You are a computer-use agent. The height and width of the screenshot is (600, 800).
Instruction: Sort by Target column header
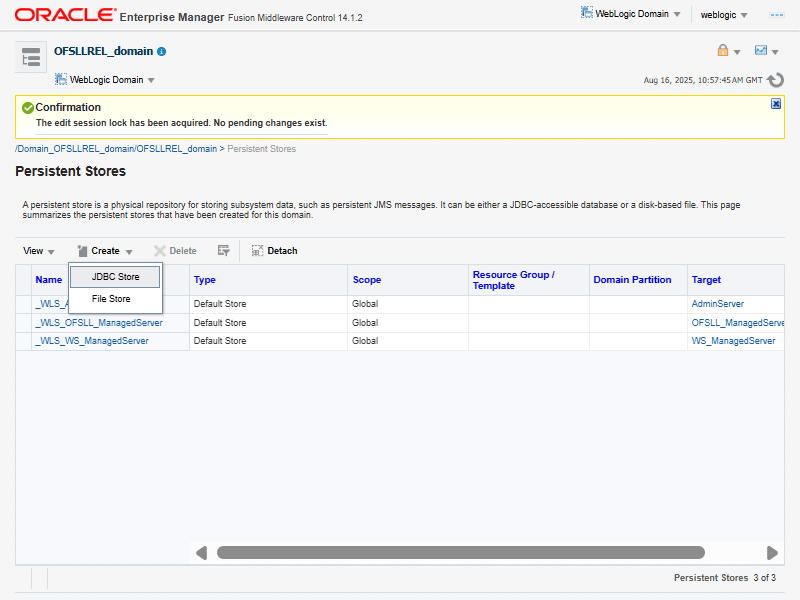(706, 280)
